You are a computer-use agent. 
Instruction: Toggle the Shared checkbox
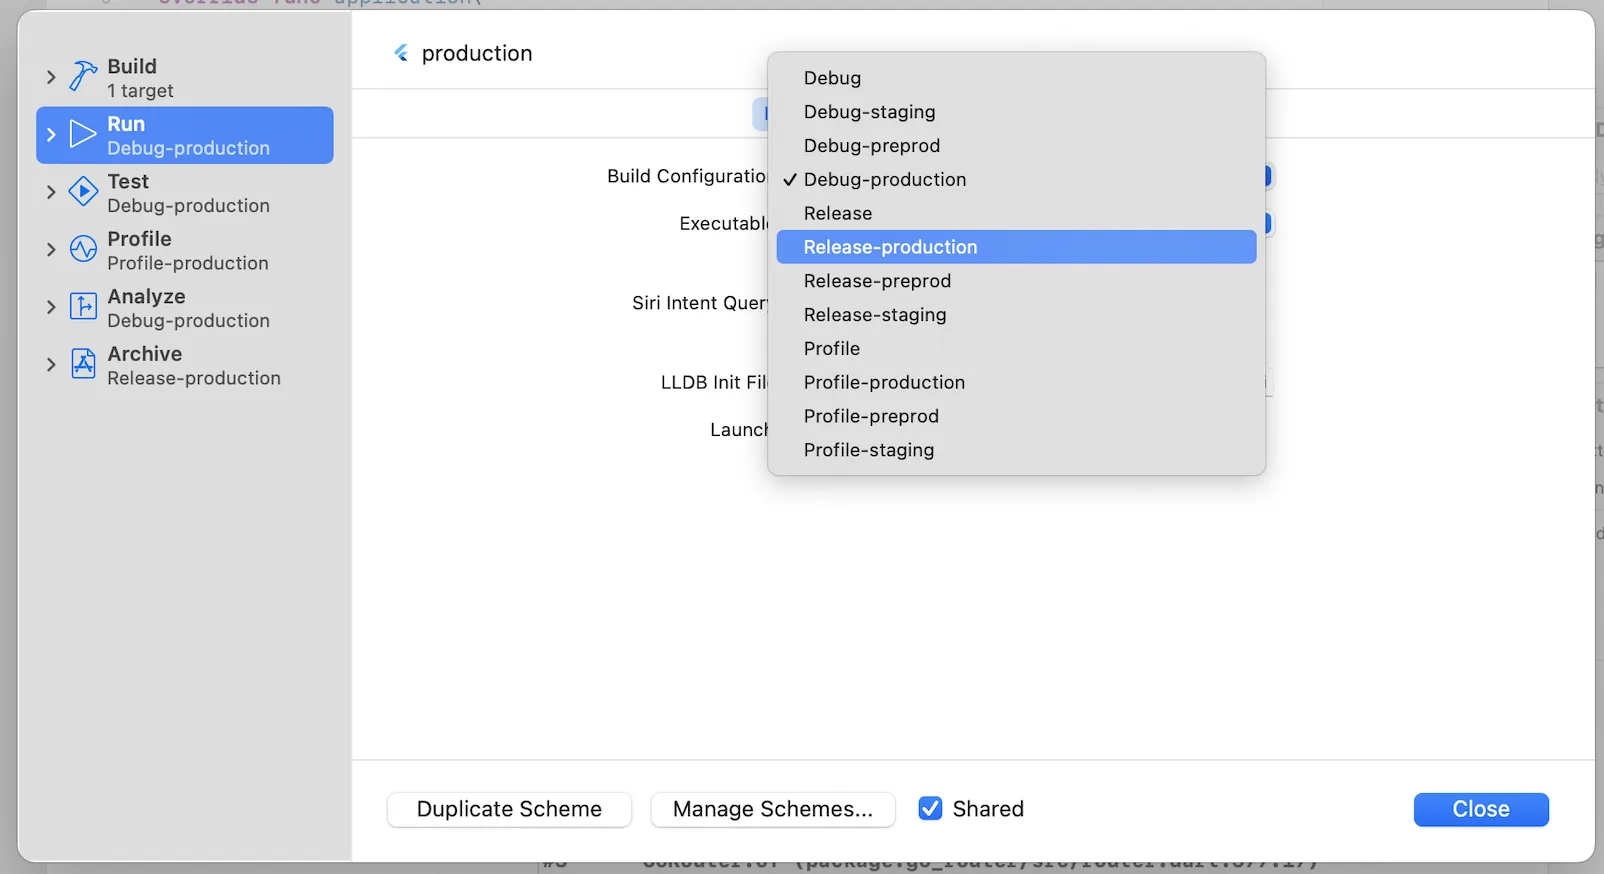(930, 809)
